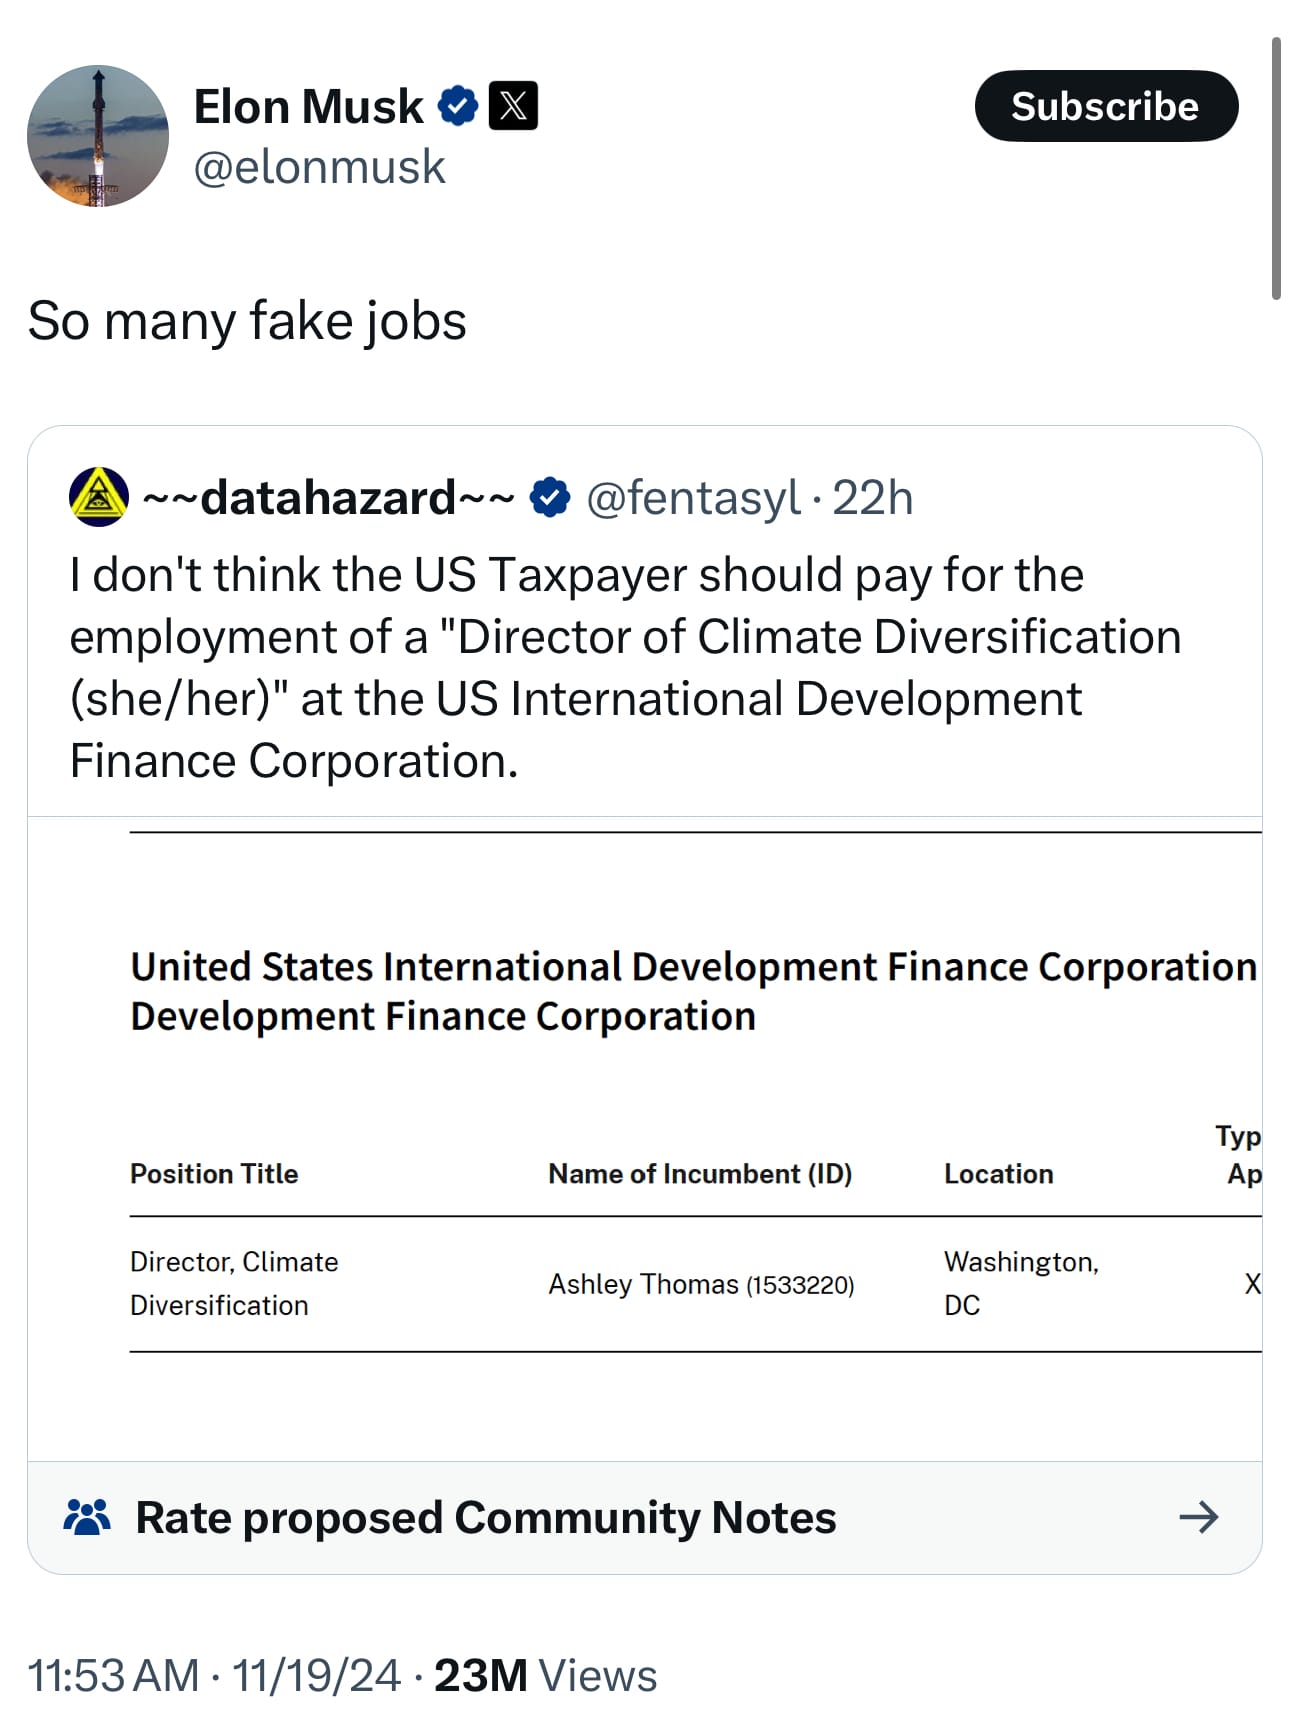Click the black X affiliation badge
Viewport: 1290px width, 1733px height.
point(513,106)
